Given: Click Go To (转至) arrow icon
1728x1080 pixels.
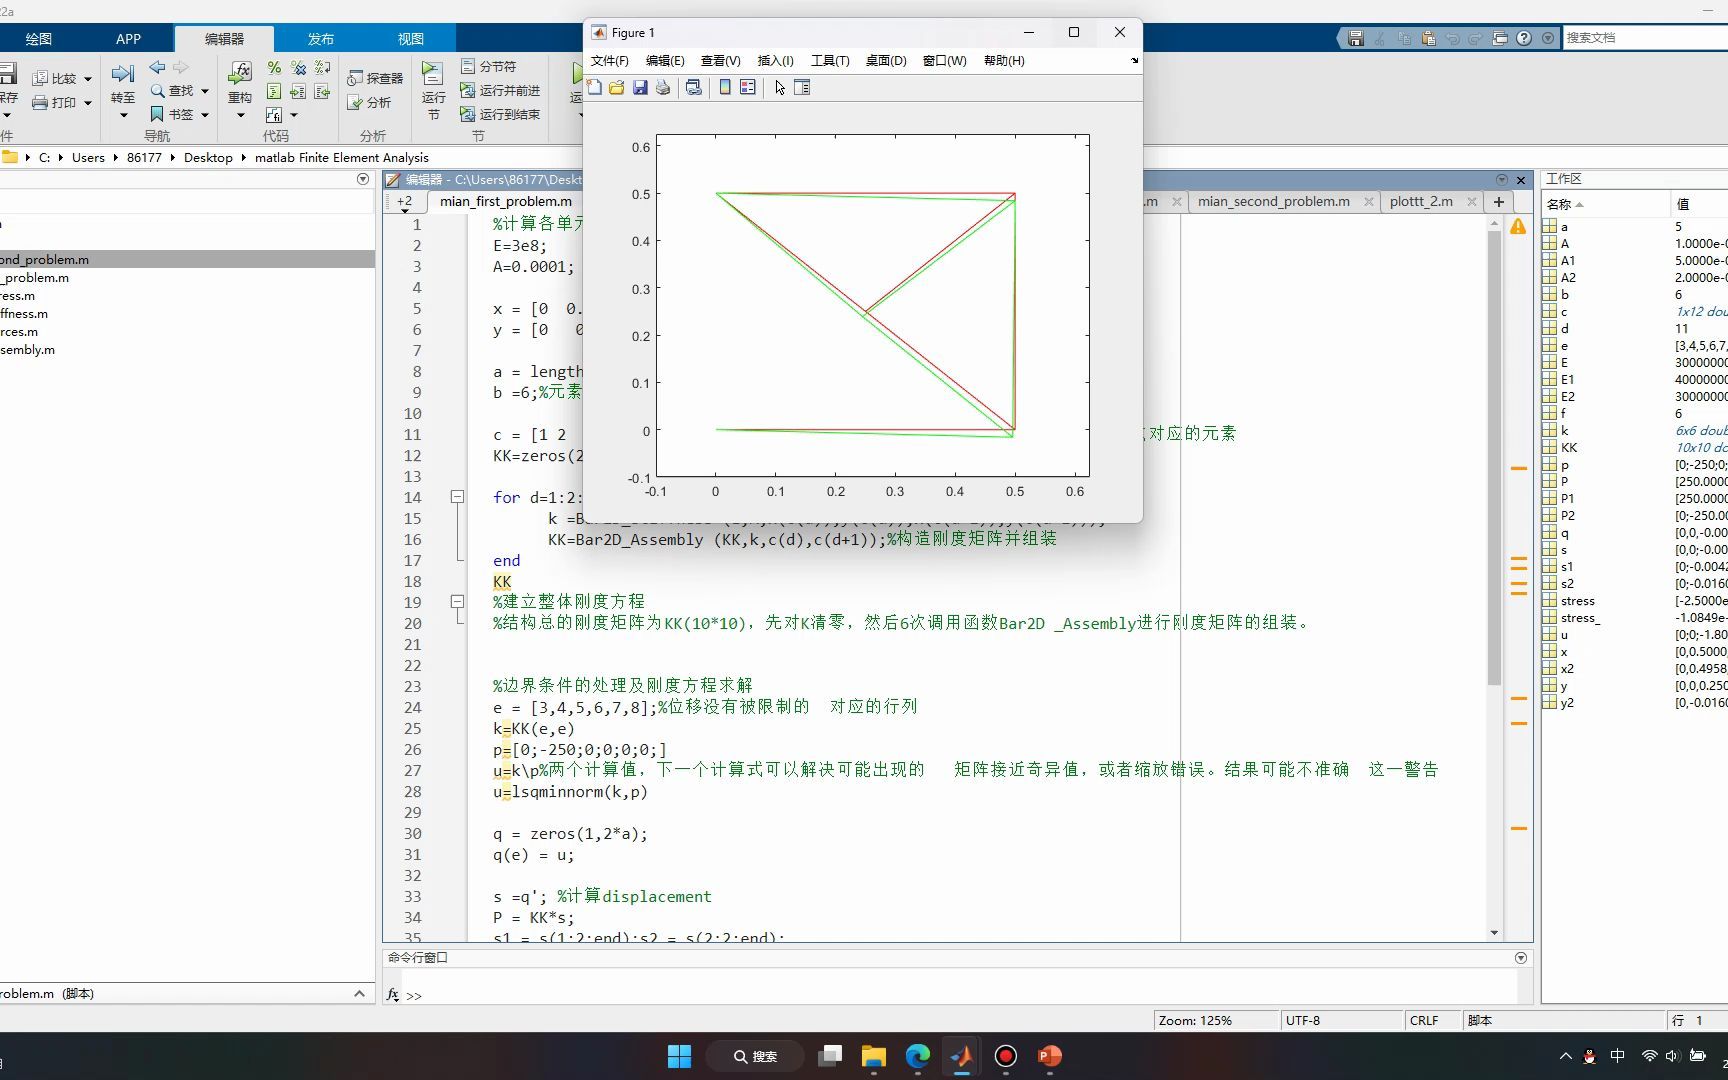Looking at the screenshot, I should tap(123, 74).
